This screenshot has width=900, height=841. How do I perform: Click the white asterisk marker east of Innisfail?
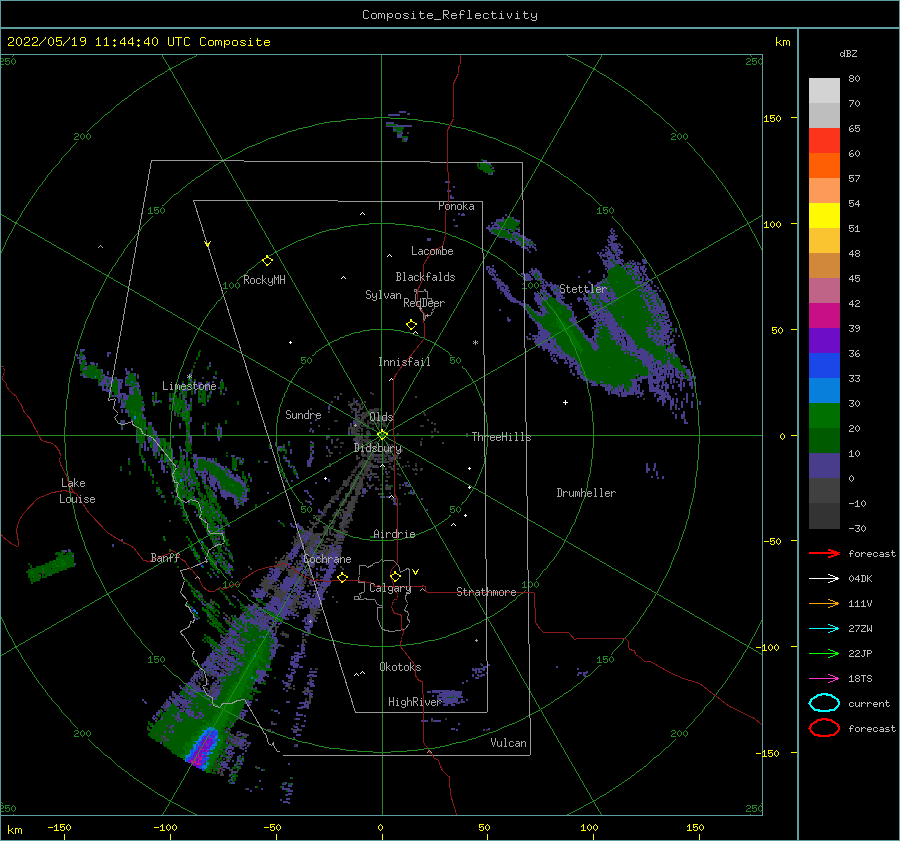(x=475, y=343)
